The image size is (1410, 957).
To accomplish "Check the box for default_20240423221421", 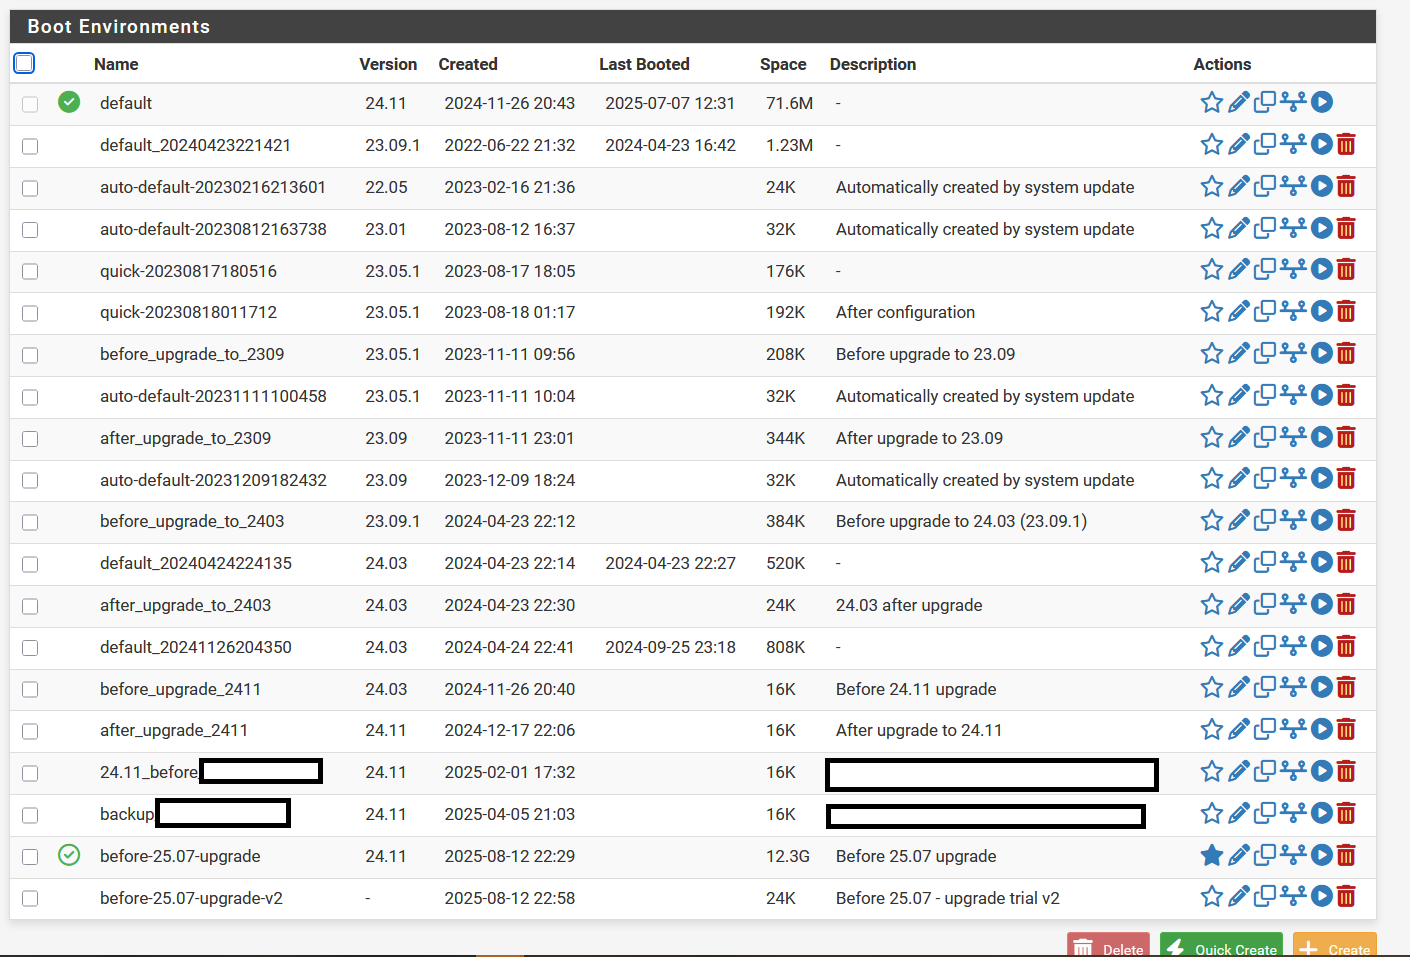I will (30, 146).
